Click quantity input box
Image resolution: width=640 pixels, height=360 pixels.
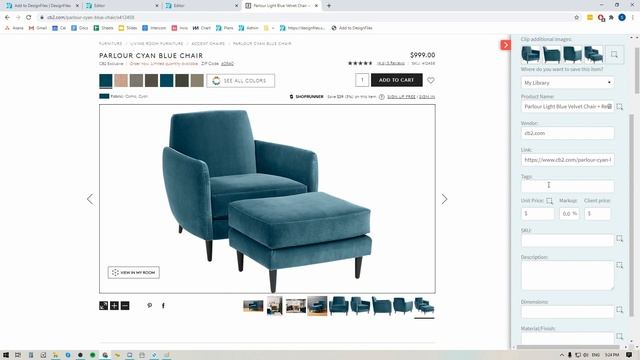[x=362, y=80]
